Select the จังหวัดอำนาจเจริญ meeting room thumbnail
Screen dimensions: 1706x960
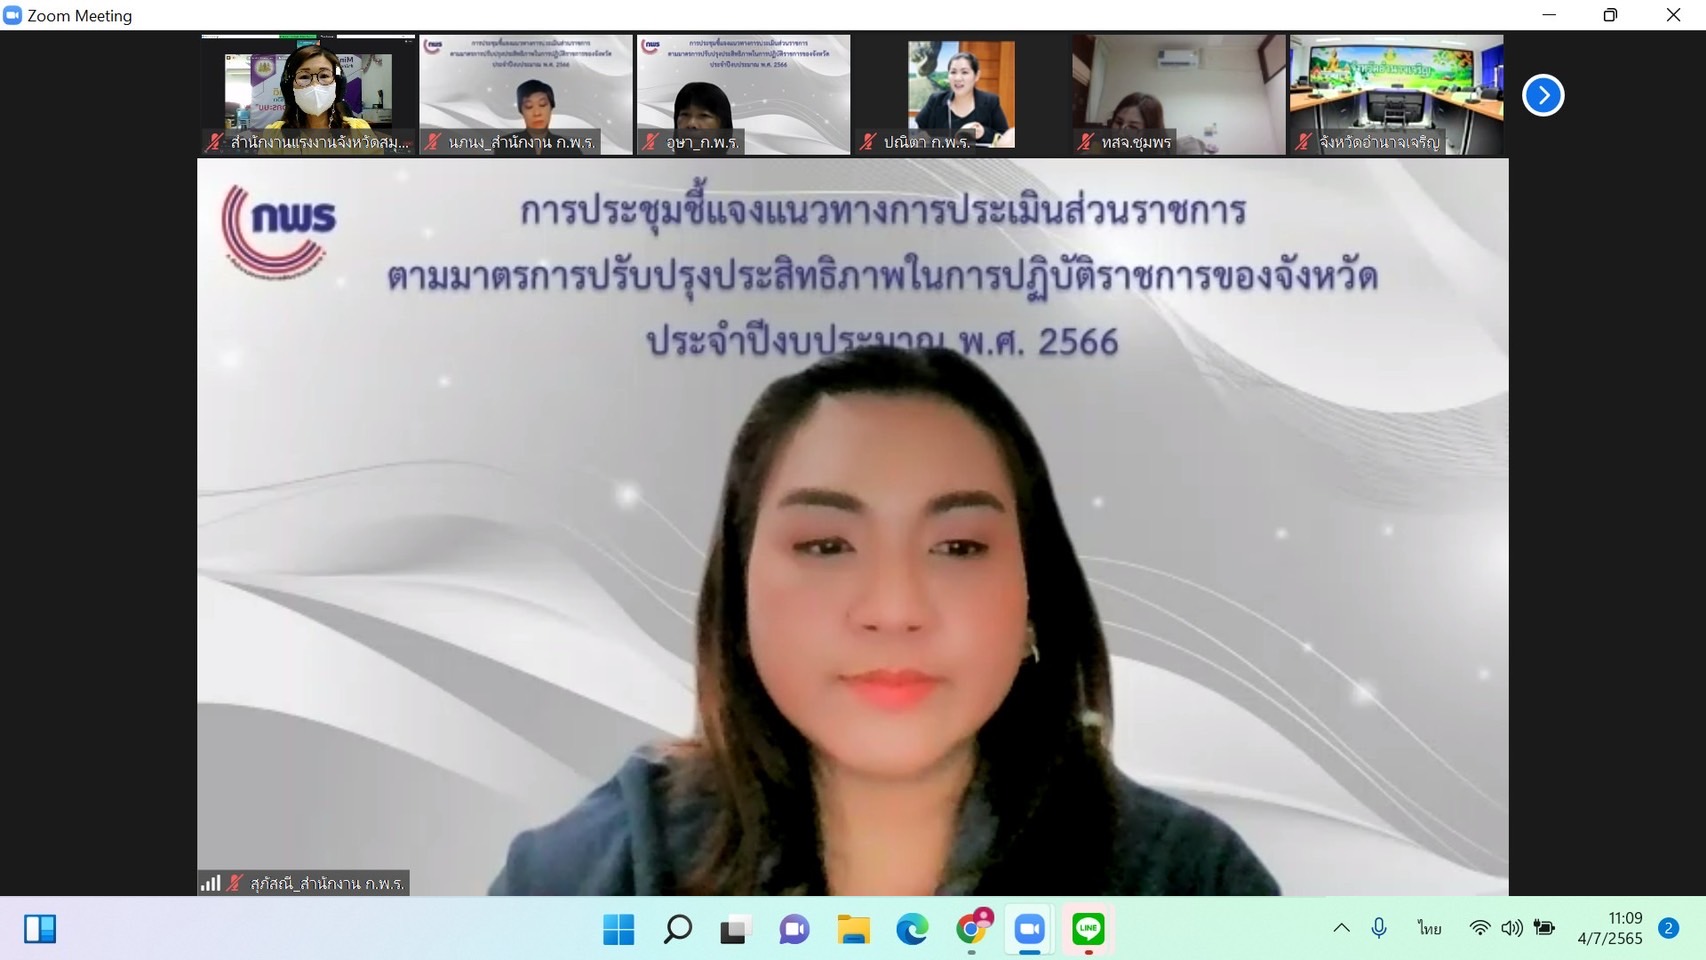1396,95
